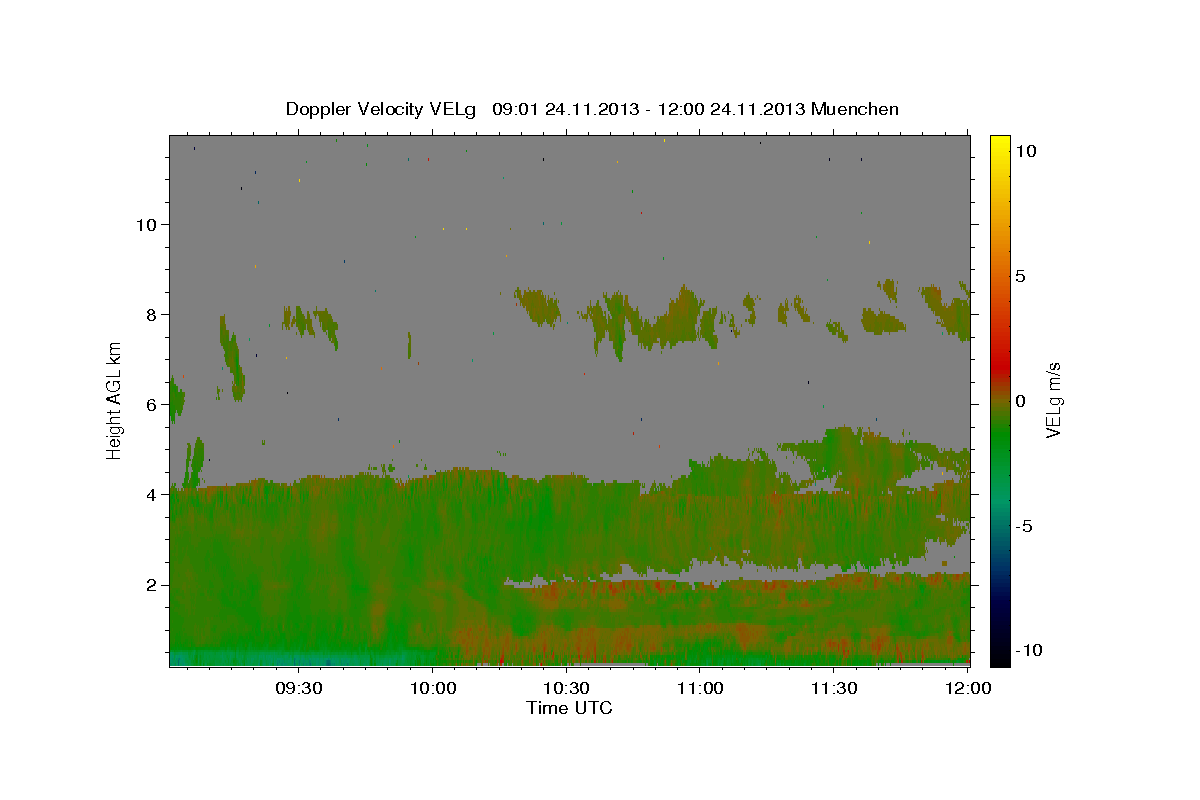Click the height tick label 10

145,224
